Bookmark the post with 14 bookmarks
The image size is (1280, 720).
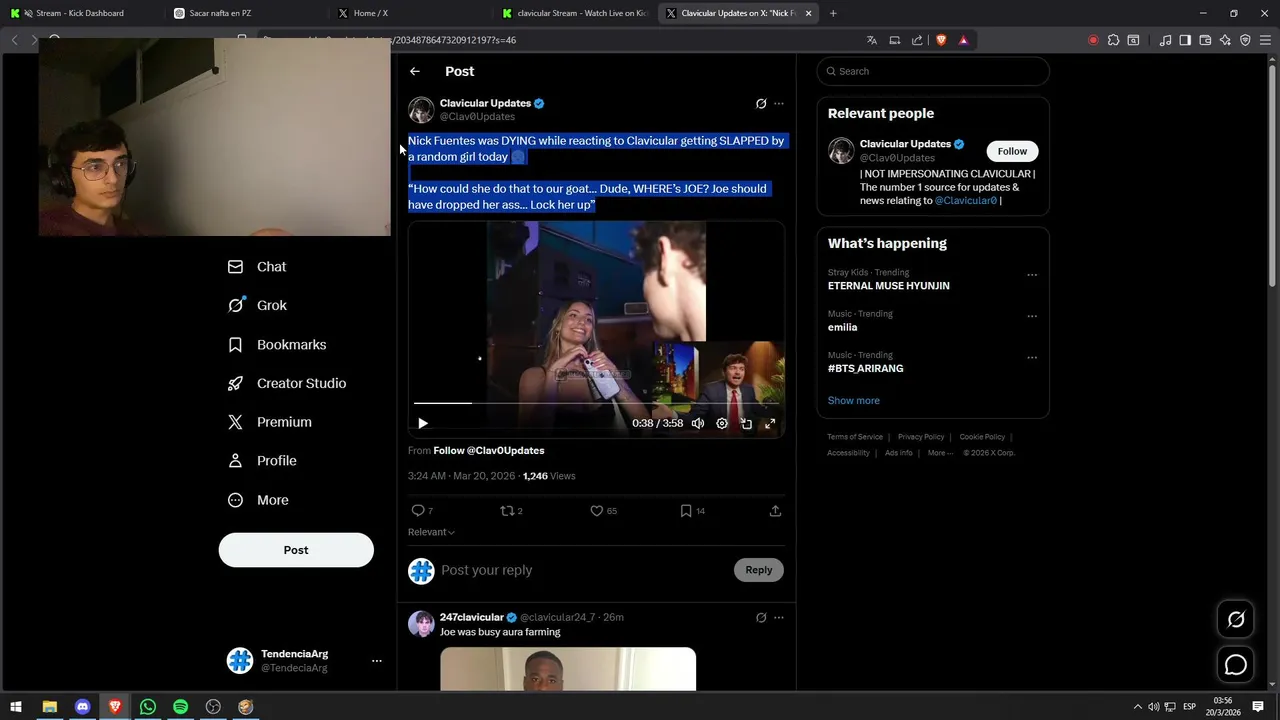pyautogui.click(x=692, y=511)
